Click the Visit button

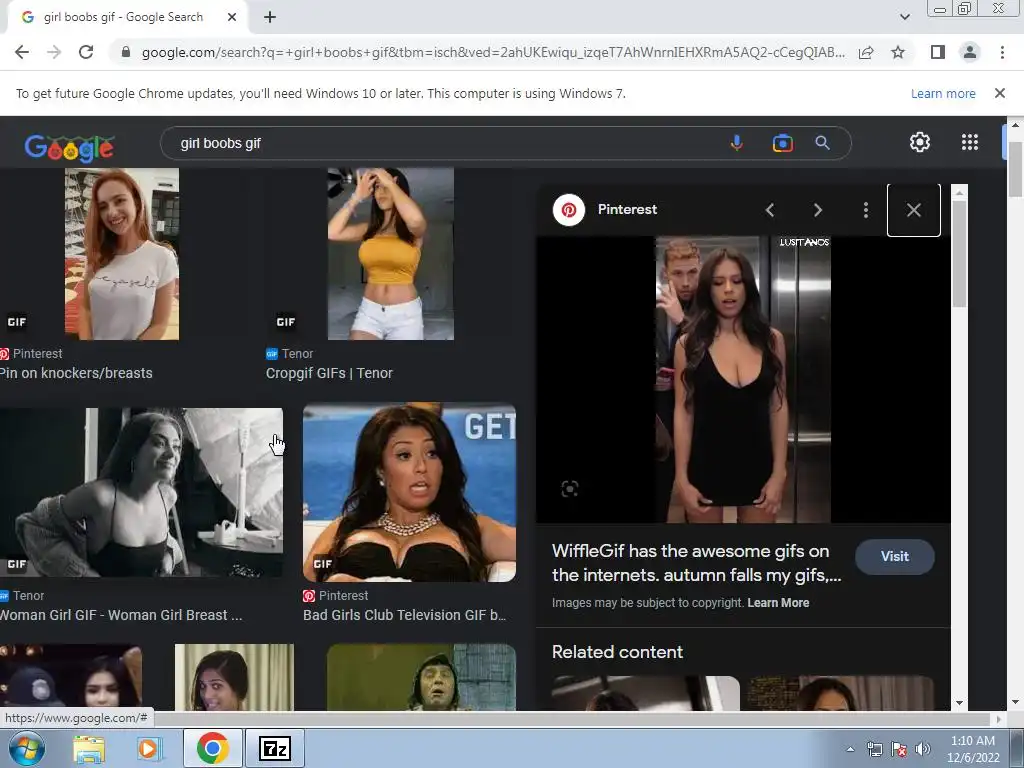pyautogui.click(x=895, y=556)
